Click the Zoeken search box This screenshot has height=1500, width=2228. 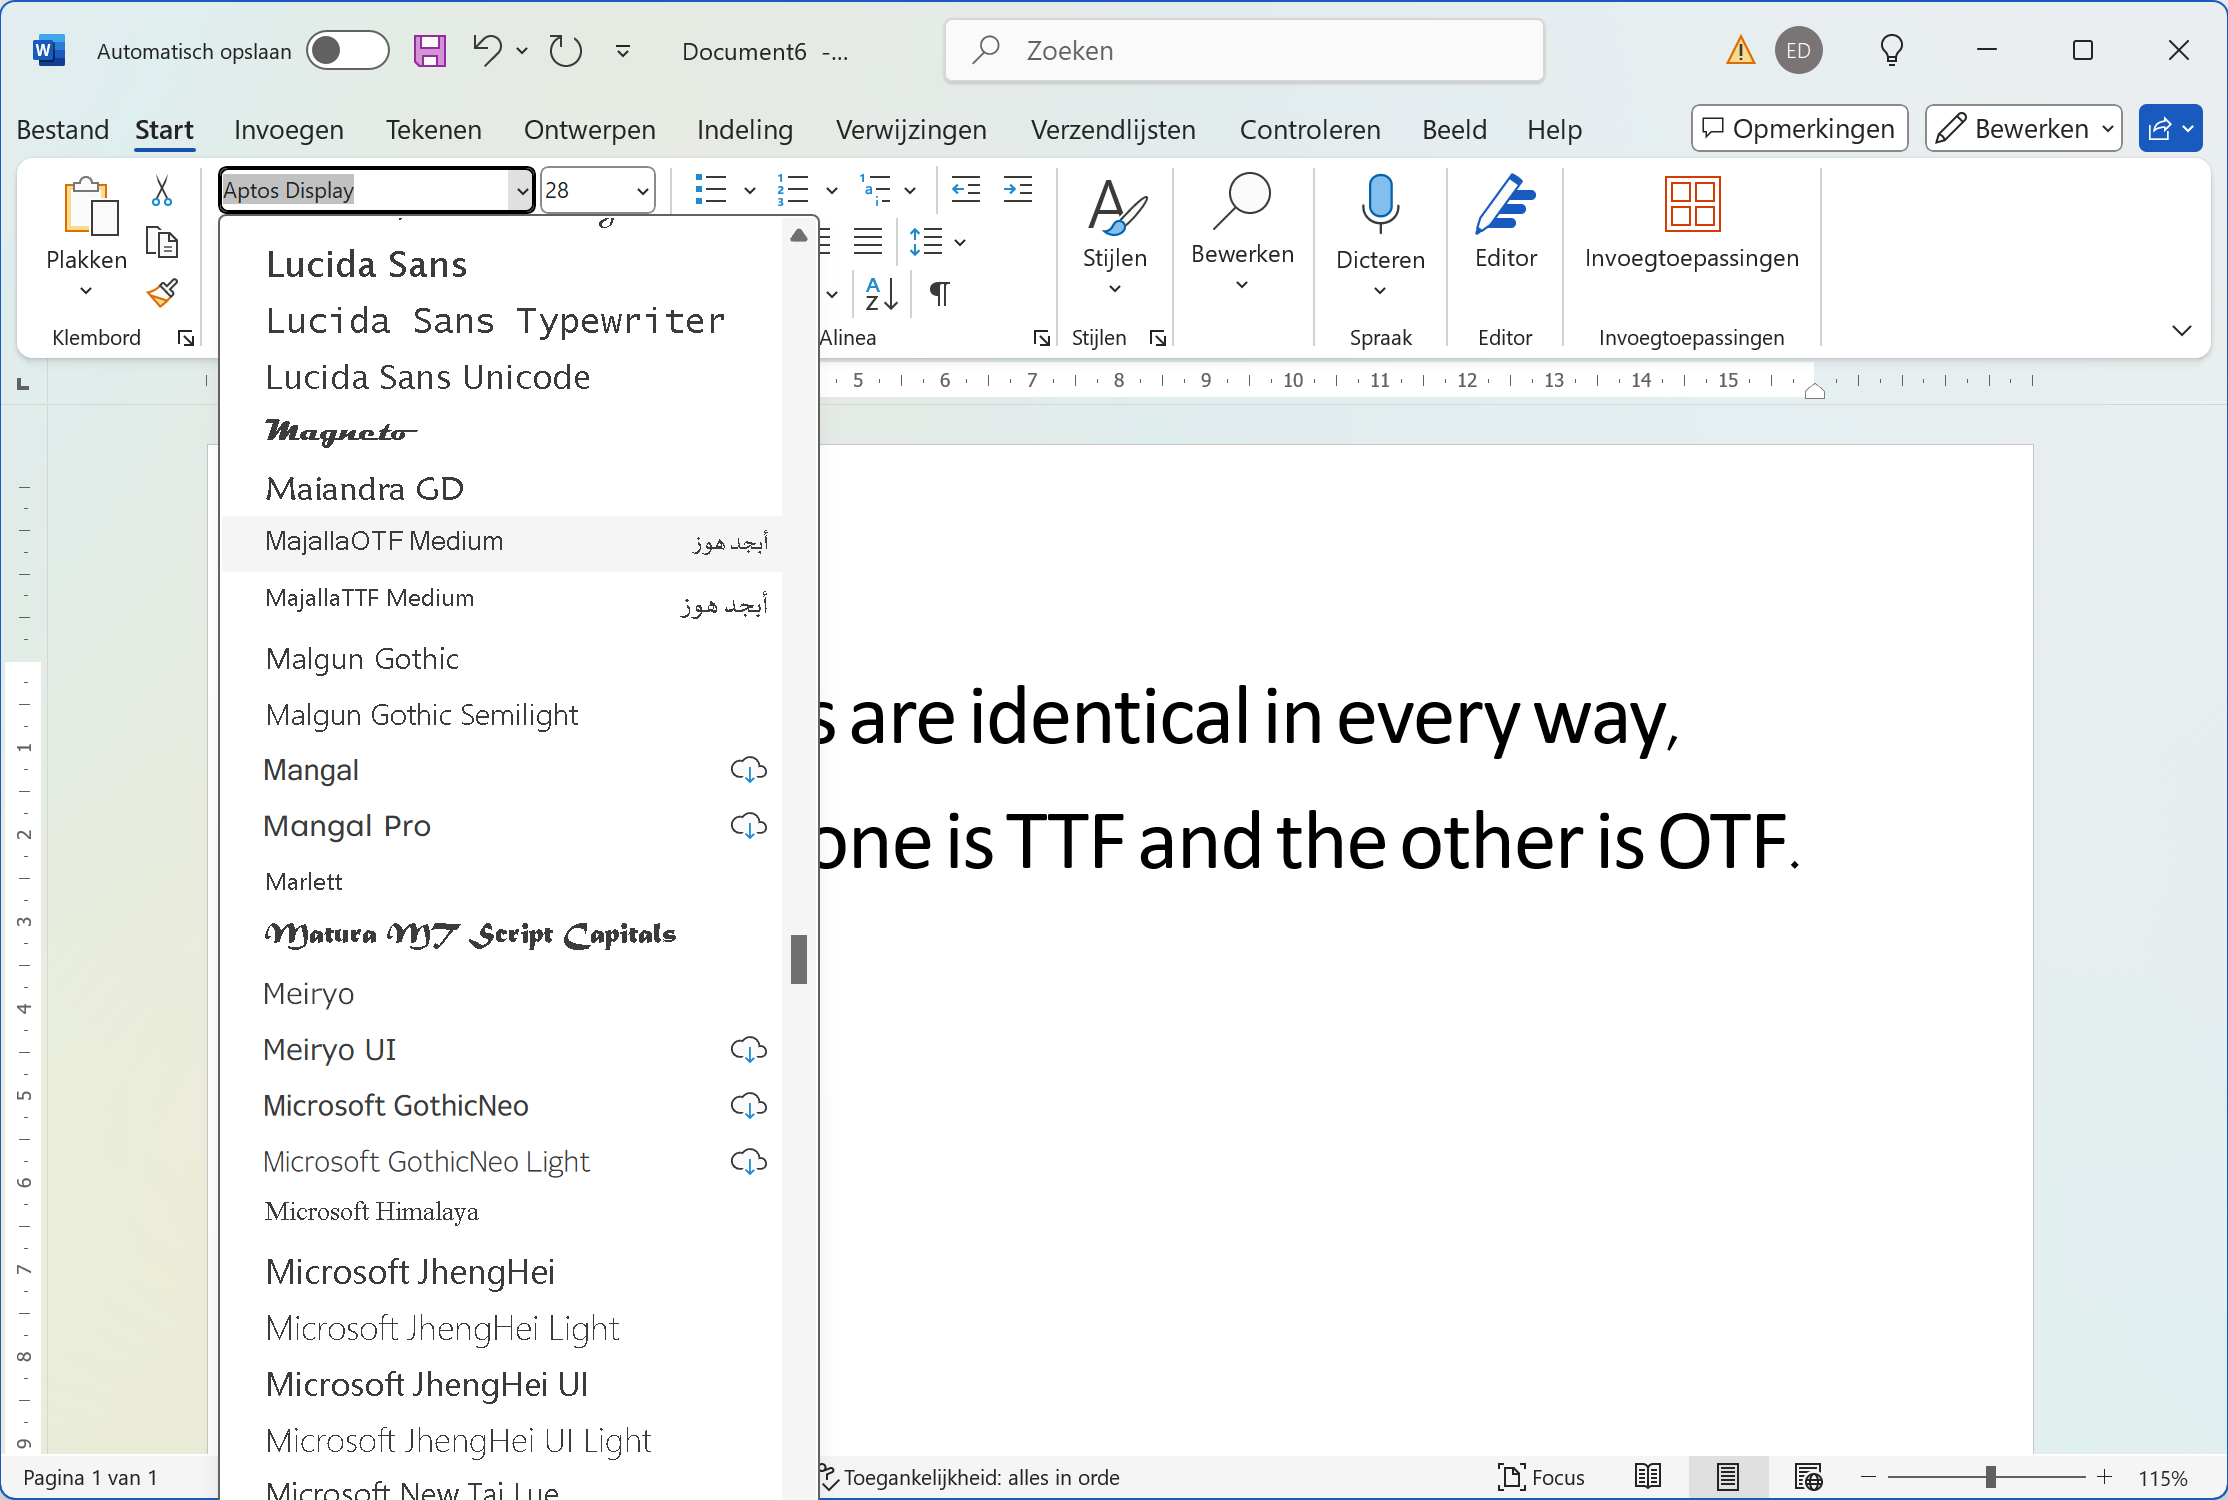click(1244, 51)
